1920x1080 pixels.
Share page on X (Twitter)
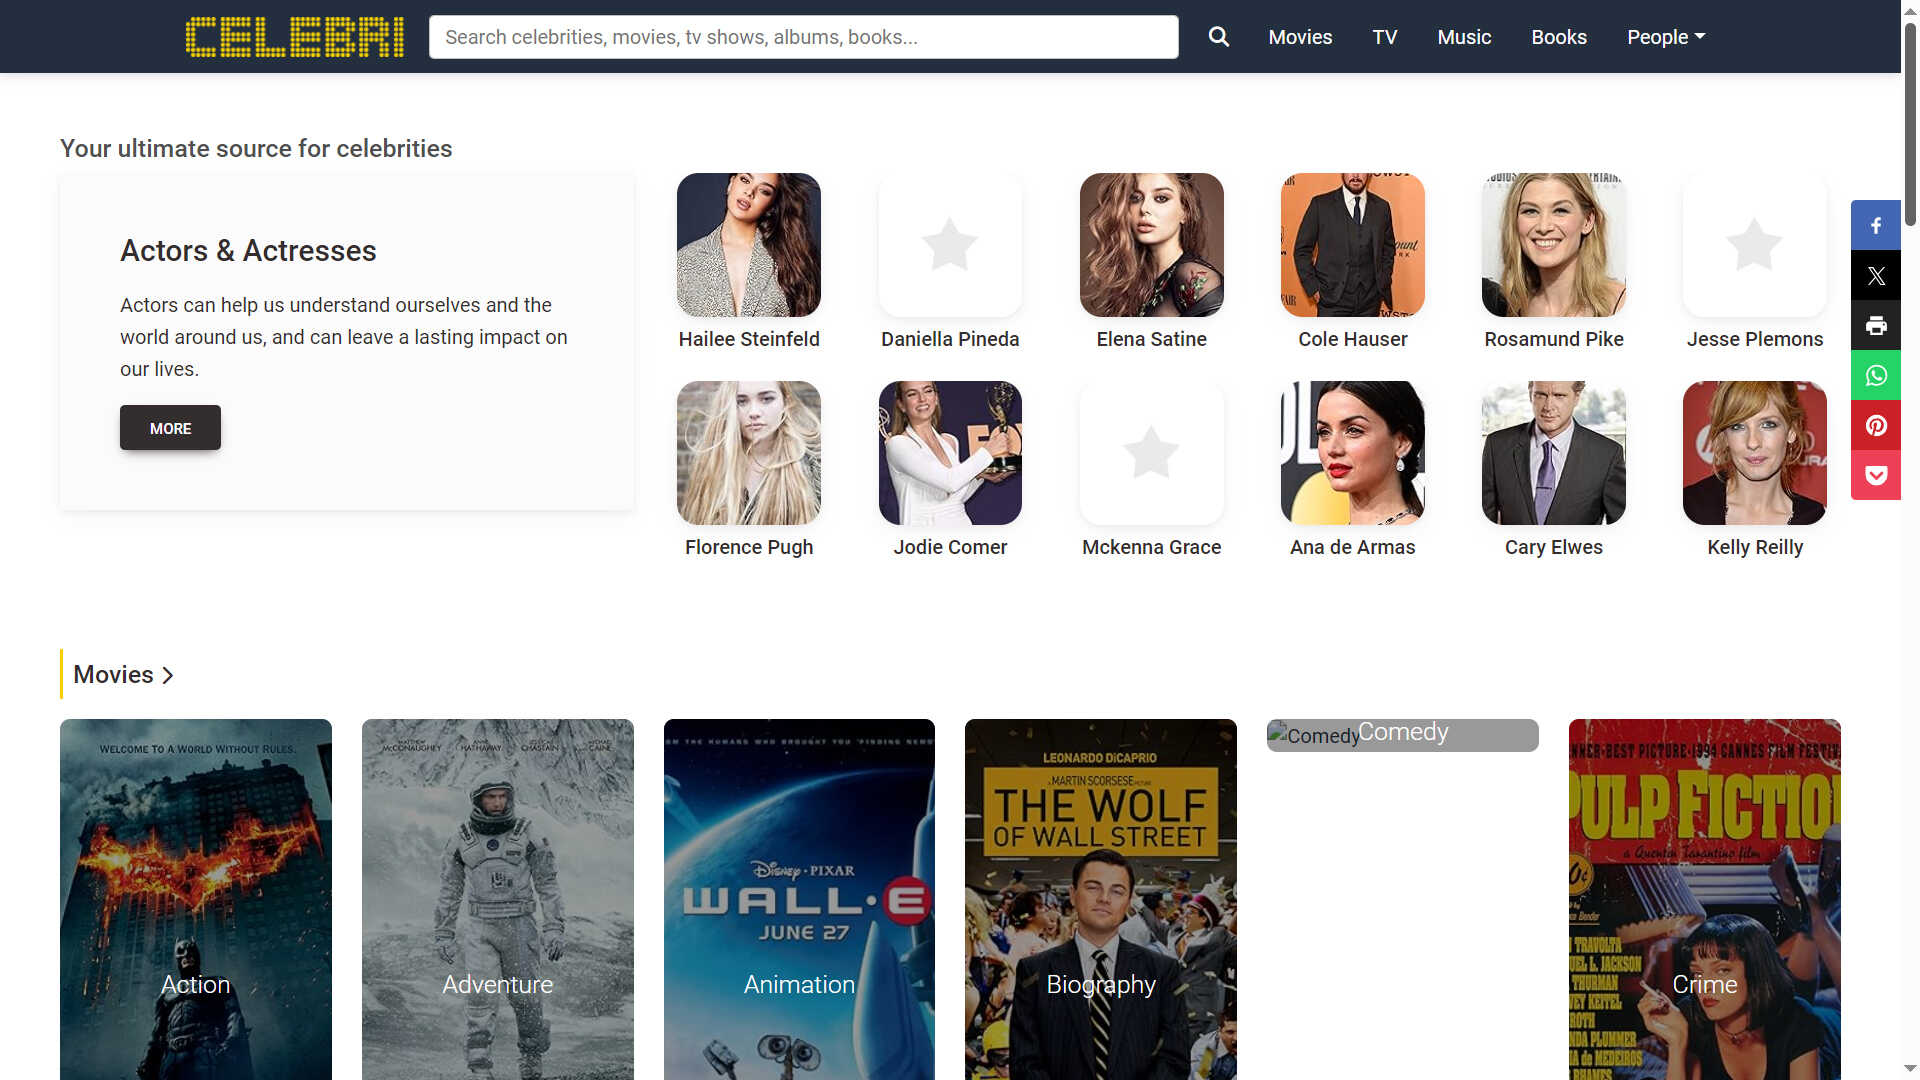point(1876,276)
